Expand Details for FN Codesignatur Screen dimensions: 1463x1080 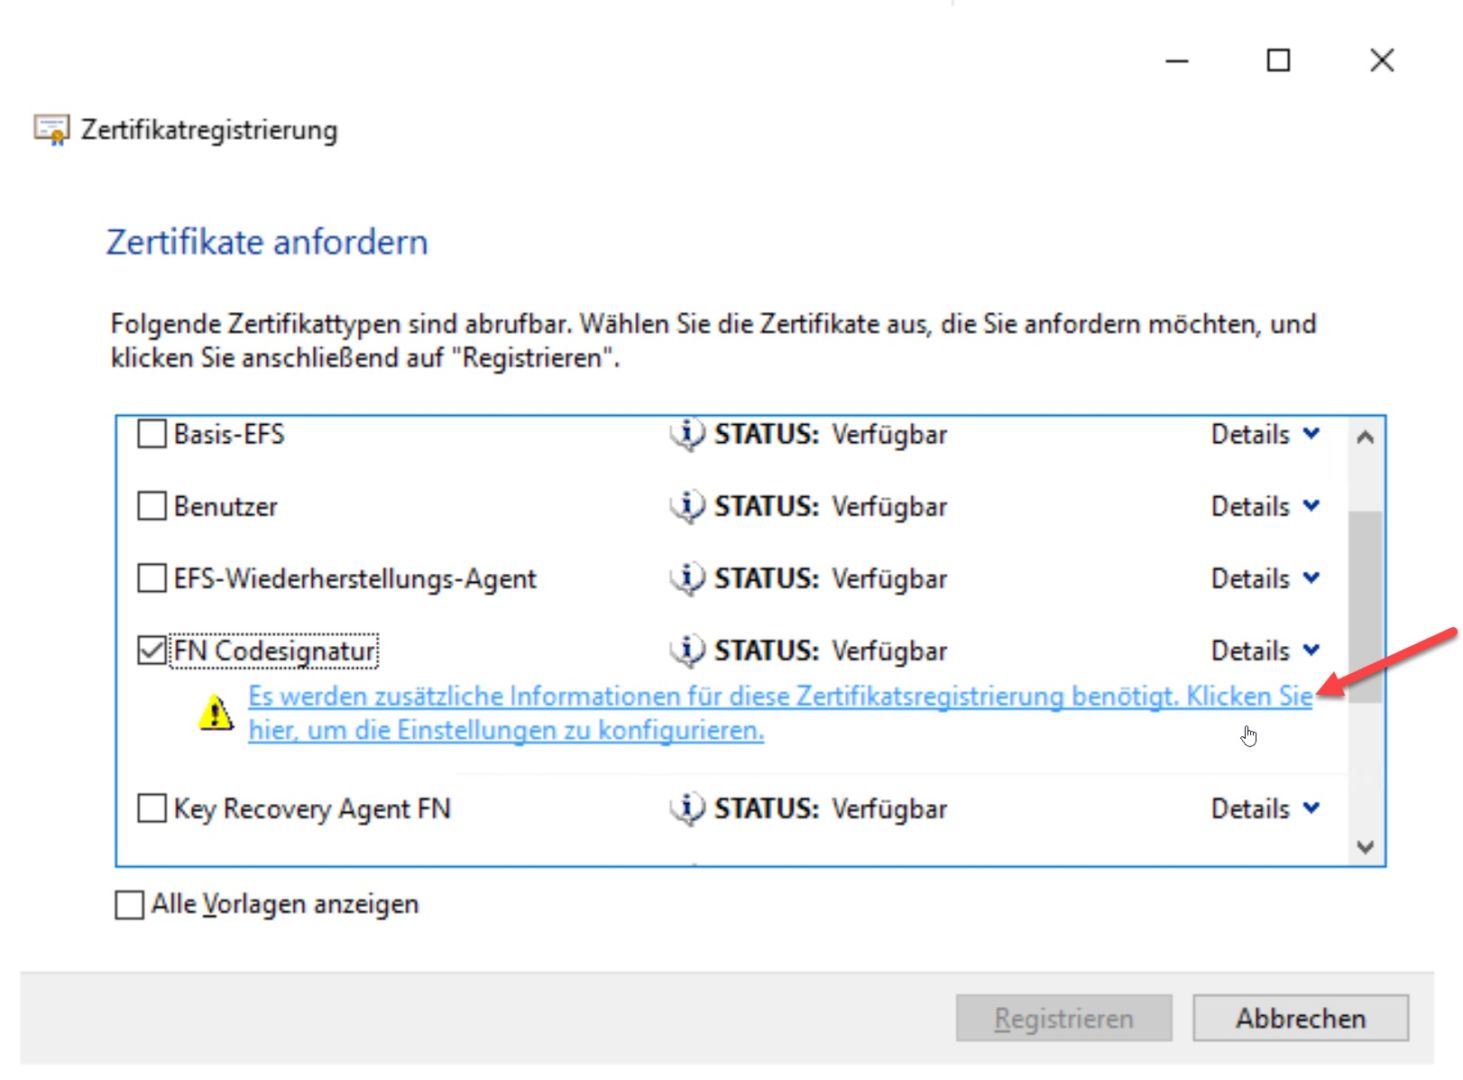1265,651
